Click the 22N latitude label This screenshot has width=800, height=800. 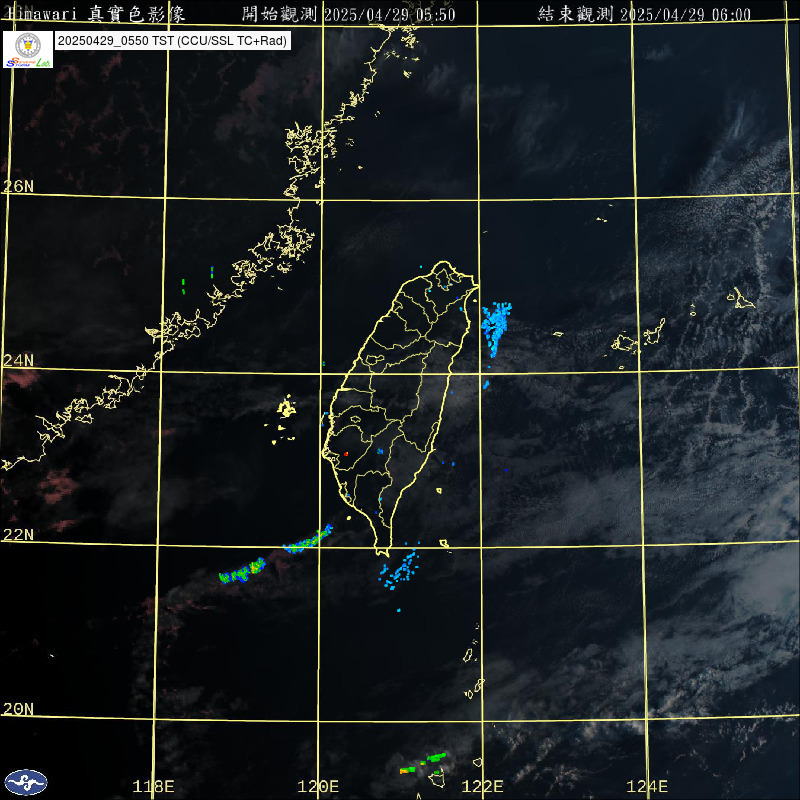coord(18,535)
